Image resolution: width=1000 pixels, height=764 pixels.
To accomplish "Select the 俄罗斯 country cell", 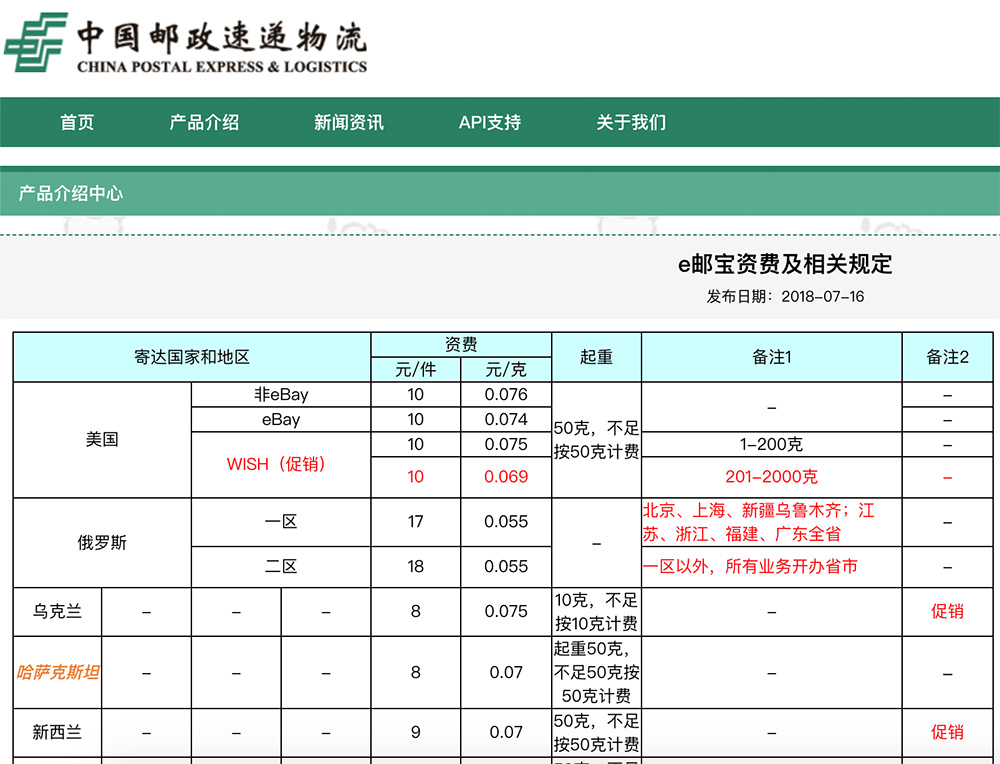I will (x=102, y=543).
